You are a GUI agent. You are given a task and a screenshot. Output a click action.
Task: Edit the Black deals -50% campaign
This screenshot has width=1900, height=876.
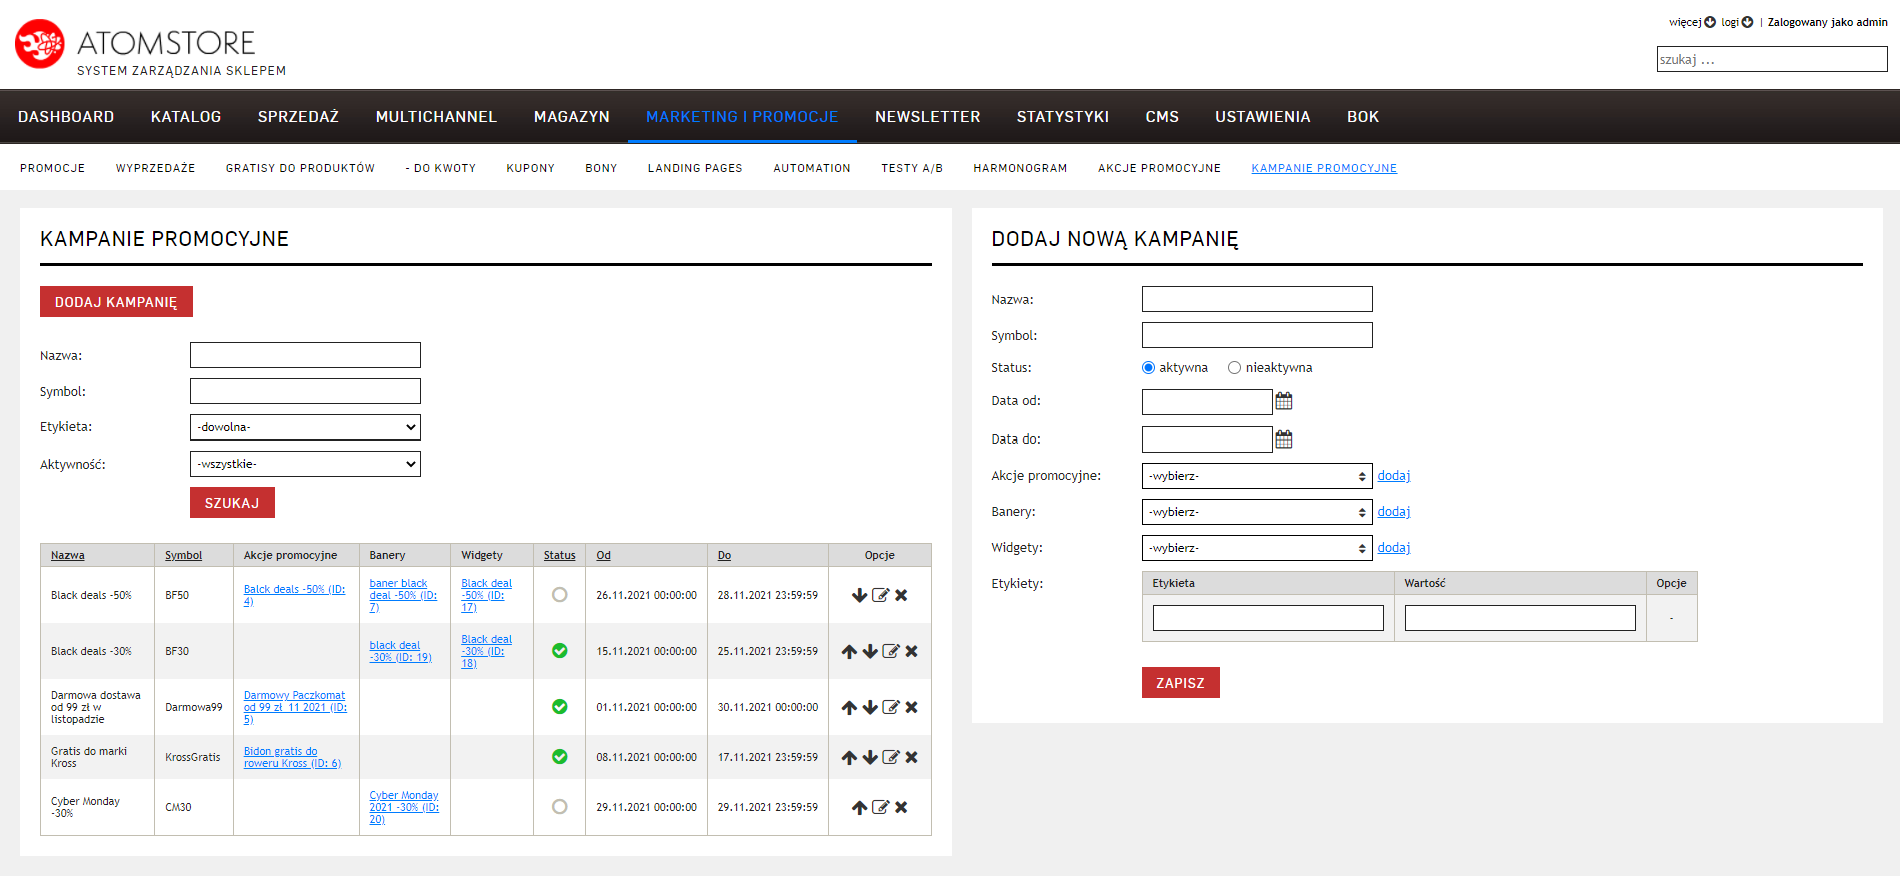pyautogui.click(x=880, y=595)
